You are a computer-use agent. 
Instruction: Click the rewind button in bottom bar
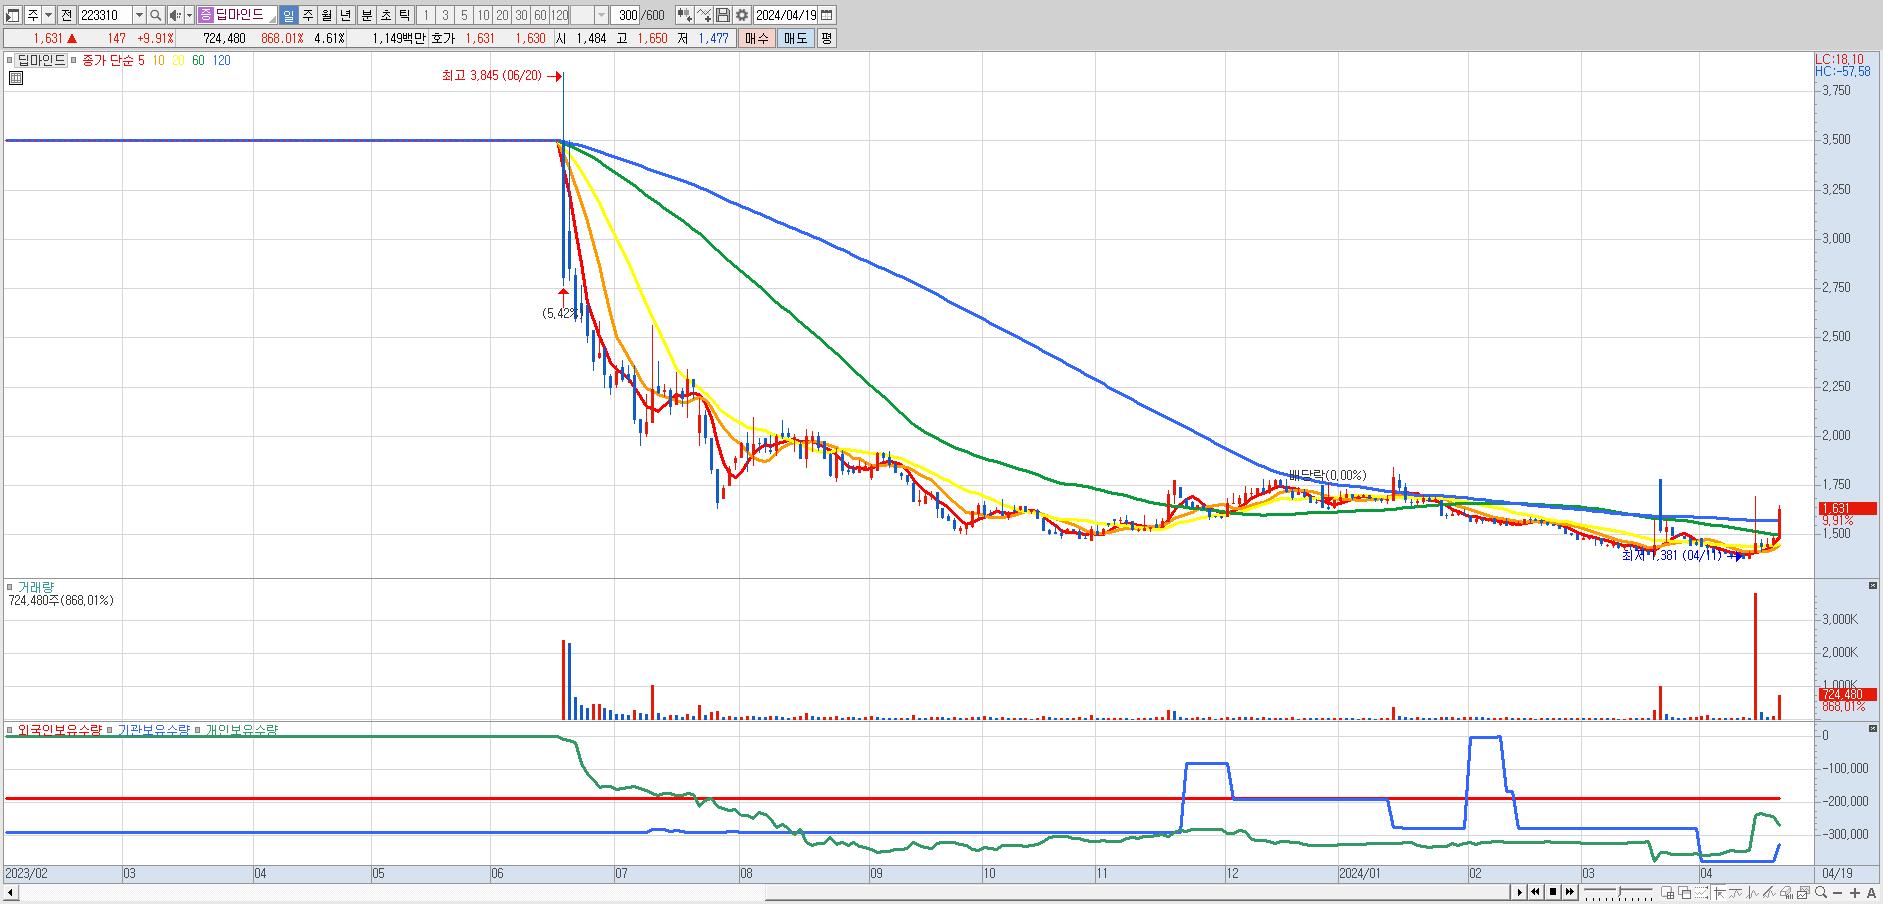tap(1535, 892)
